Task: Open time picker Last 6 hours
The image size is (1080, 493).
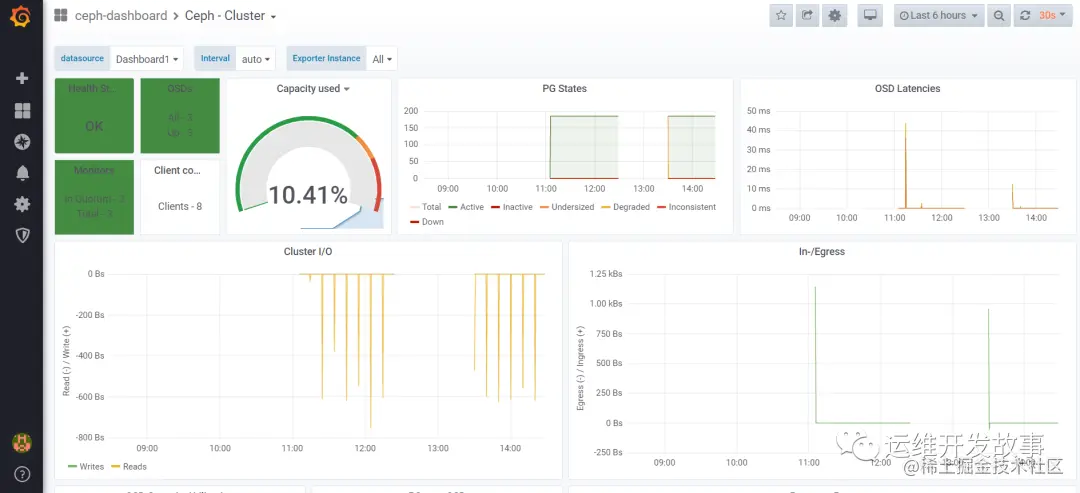Action: (939, 15)
